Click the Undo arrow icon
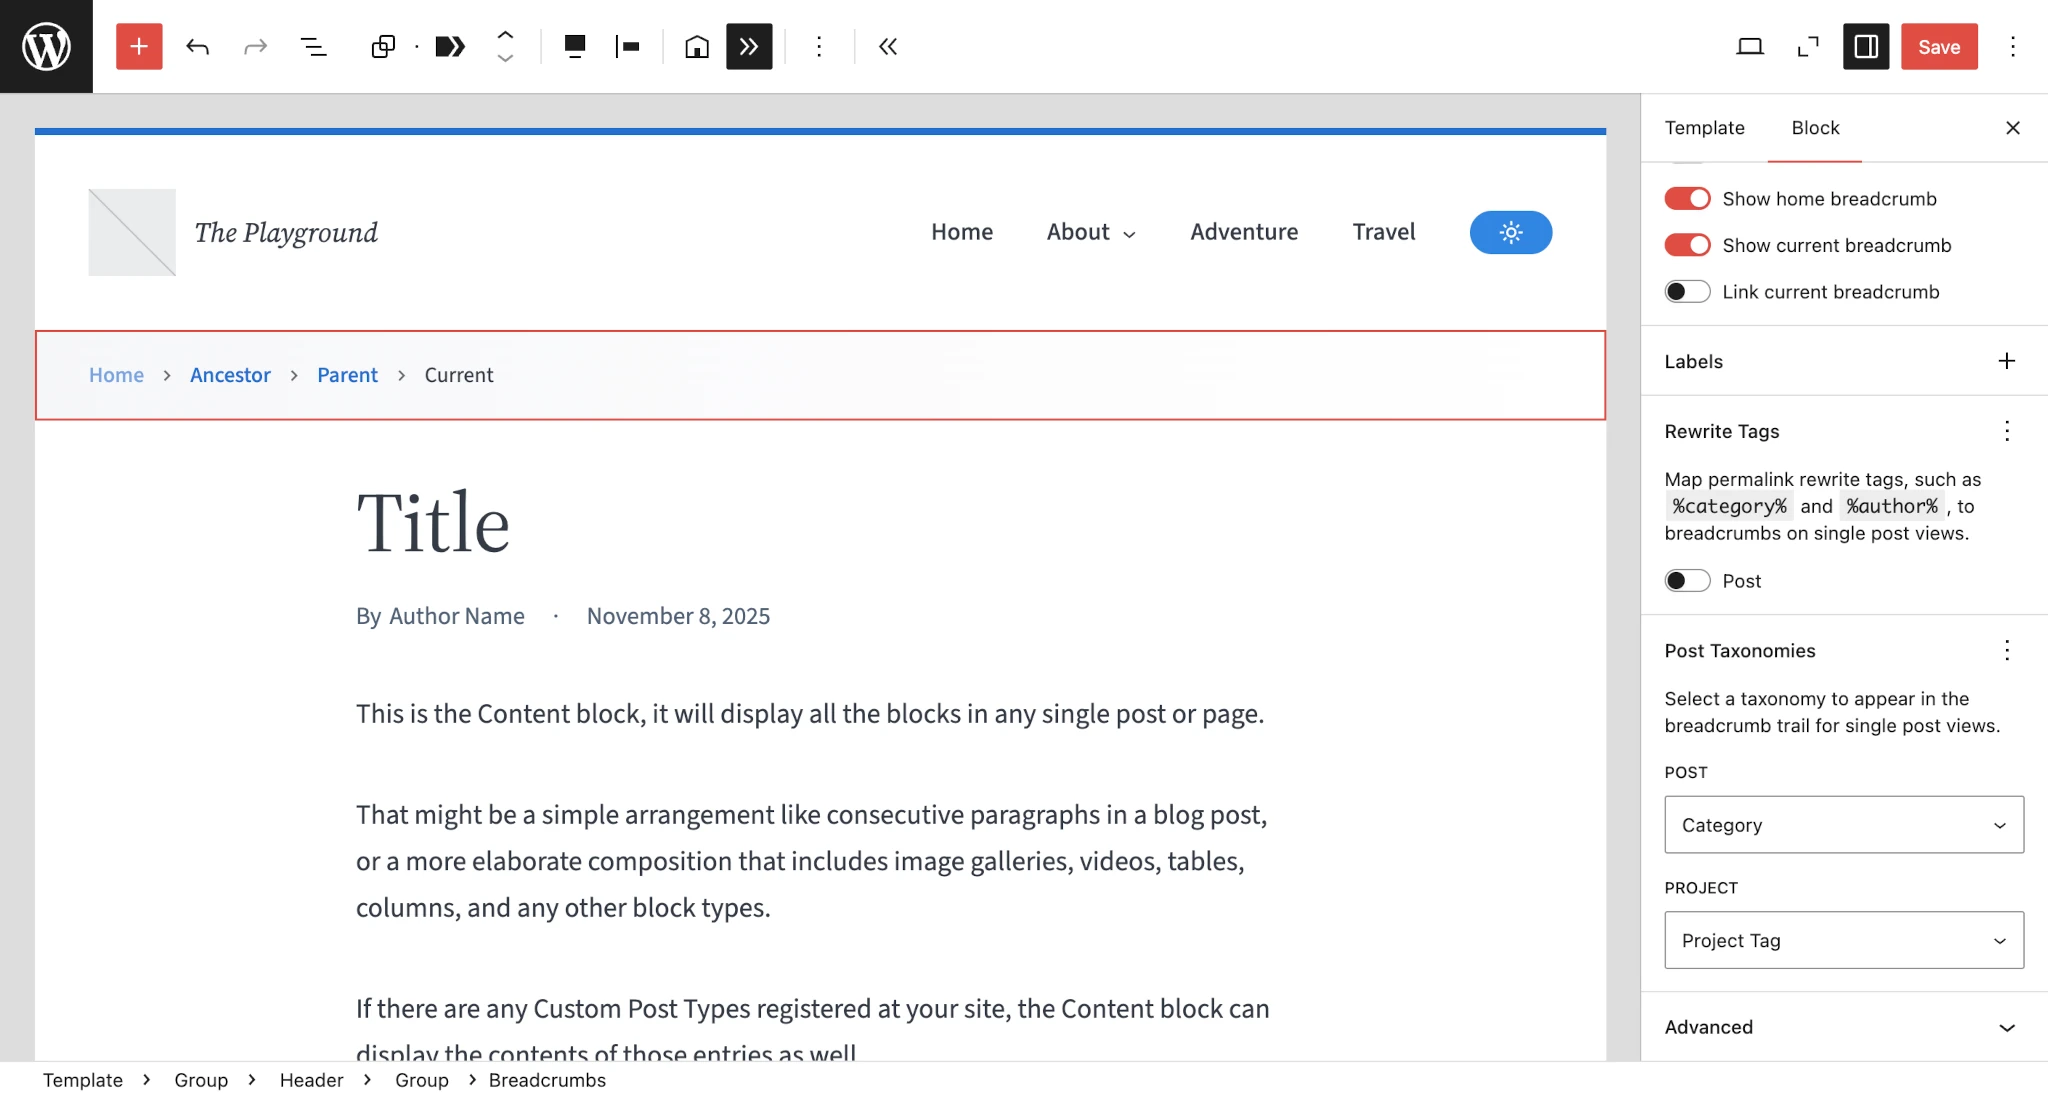This screenshot has width=2048, height=1097. (197, 46)
